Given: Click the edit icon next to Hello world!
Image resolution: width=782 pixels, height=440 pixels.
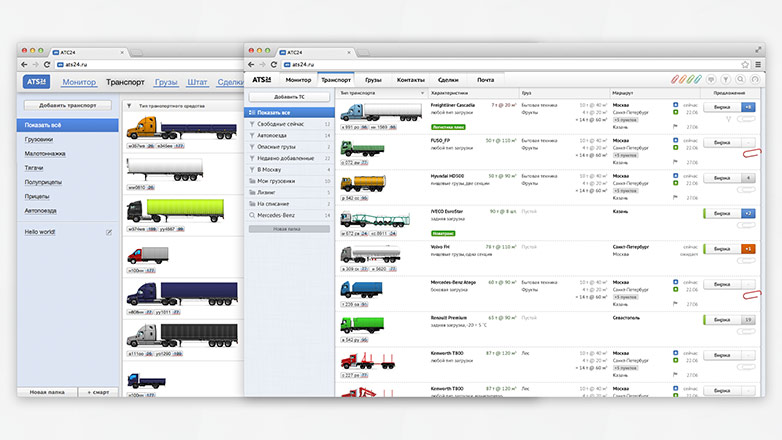Looking at the screenshot, I should (109, 232).
